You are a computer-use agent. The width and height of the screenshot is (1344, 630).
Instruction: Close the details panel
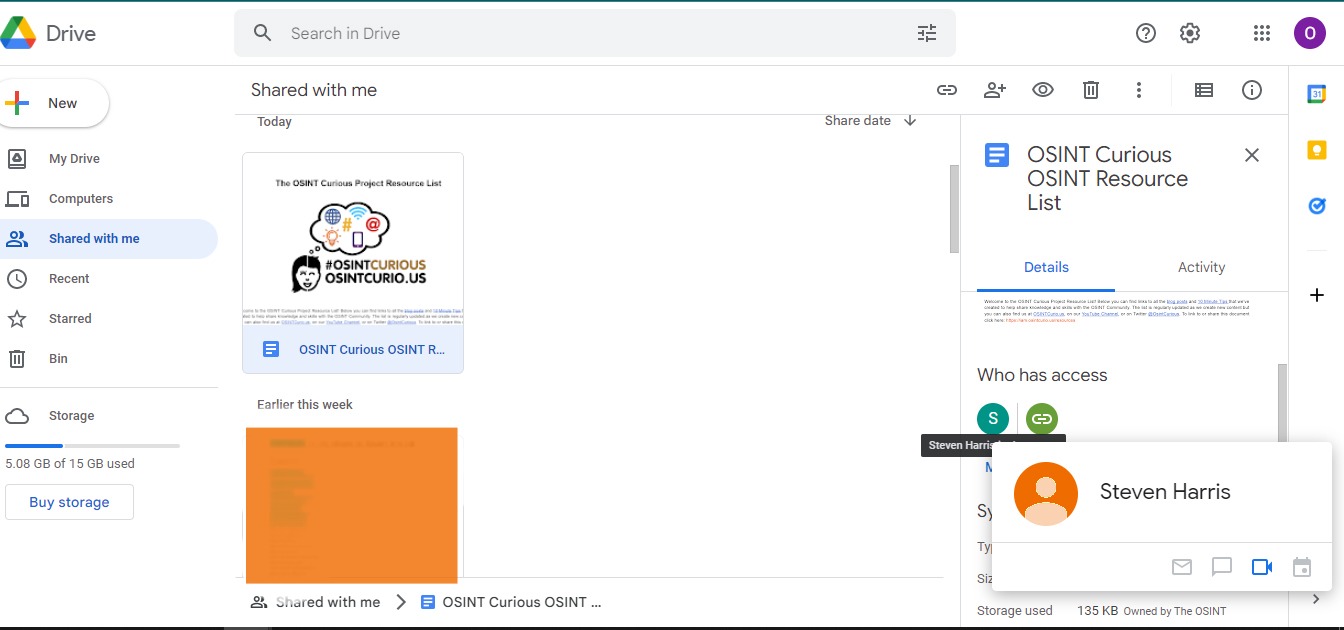(1252, 155)
